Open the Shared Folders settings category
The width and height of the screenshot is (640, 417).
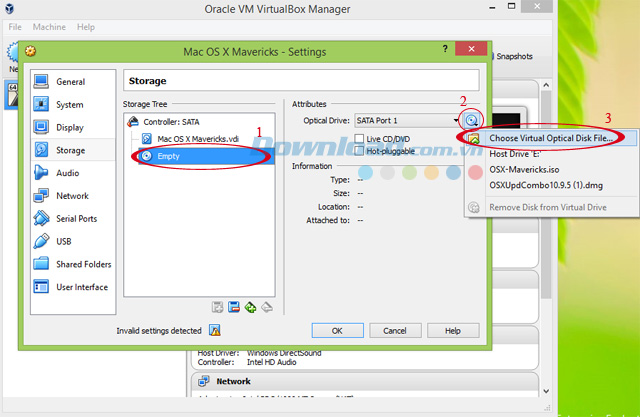coord(73,264)
